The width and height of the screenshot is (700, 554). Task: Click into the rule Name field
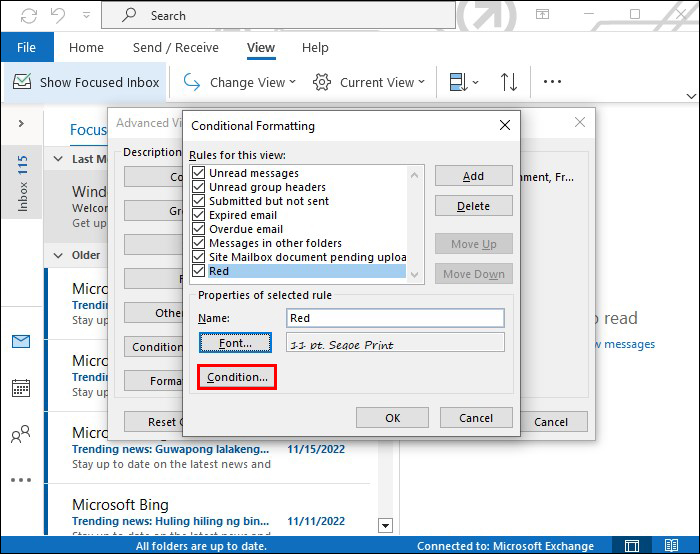click(x=396, y=318)
